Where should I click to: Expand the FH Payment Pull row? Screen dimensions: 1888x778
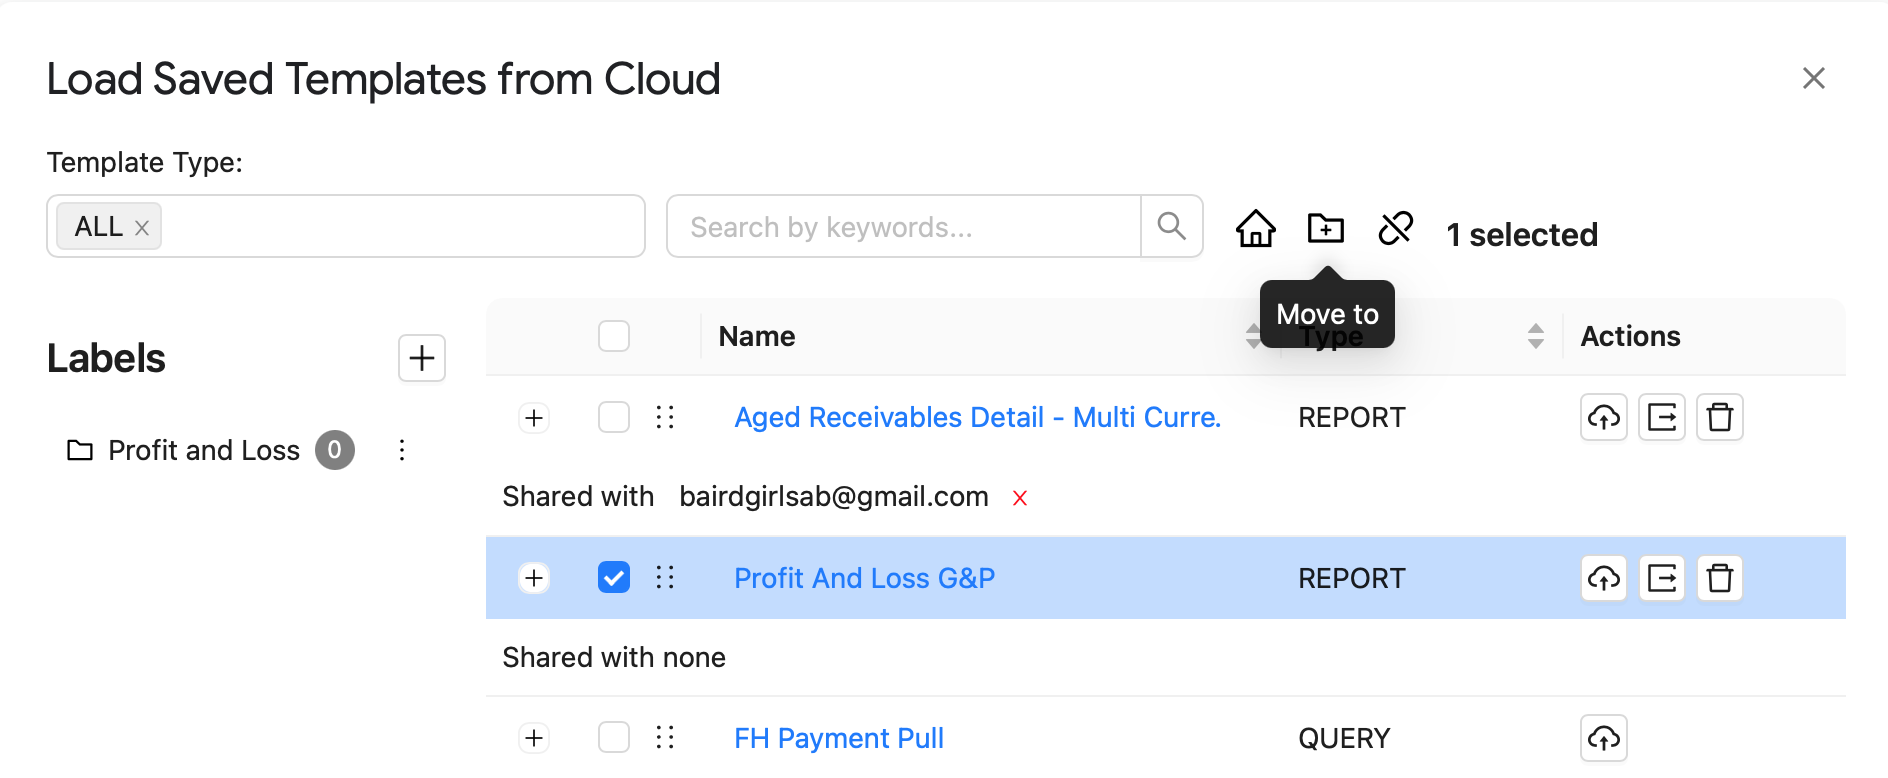click(x=534, y=738)
